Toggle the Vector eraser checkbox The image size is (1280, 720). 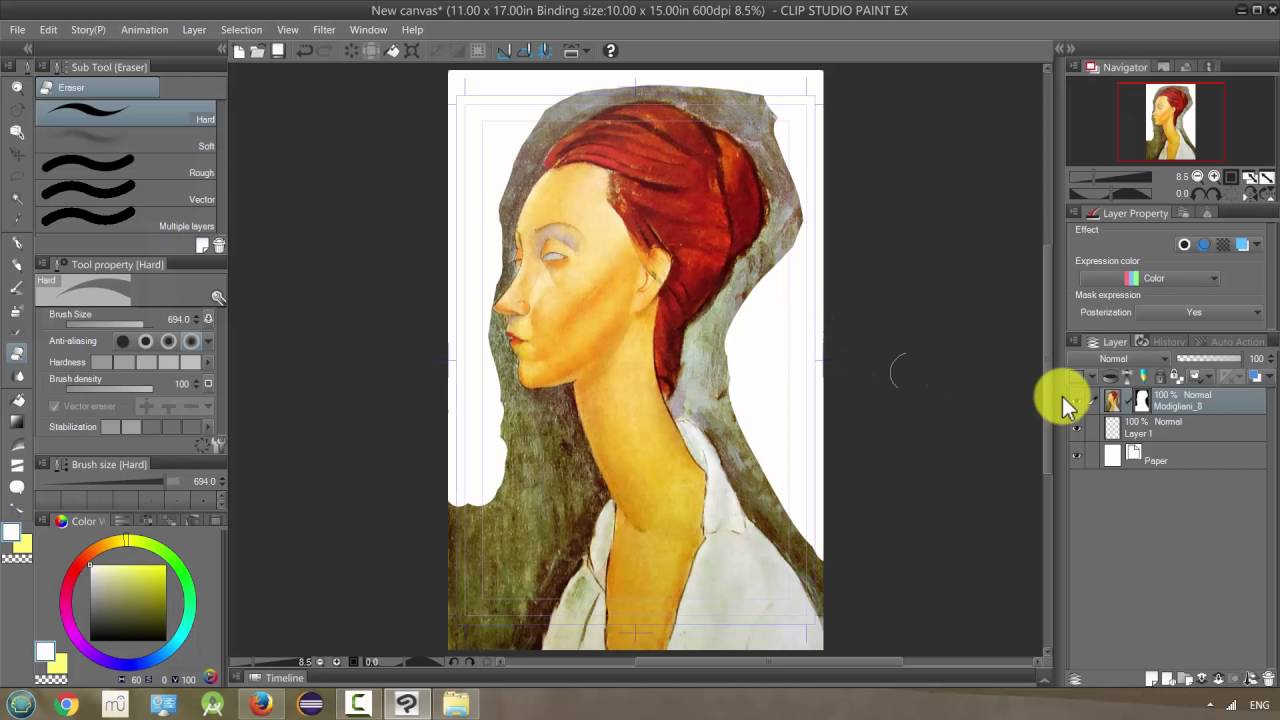pyautogui.click(x=55, y=407)
